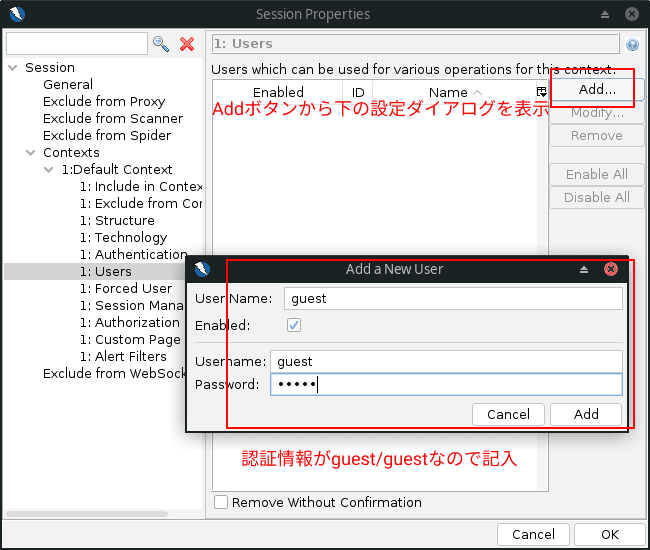
Task: Collapse the Session tree node
Action: (x=13, y=68)
